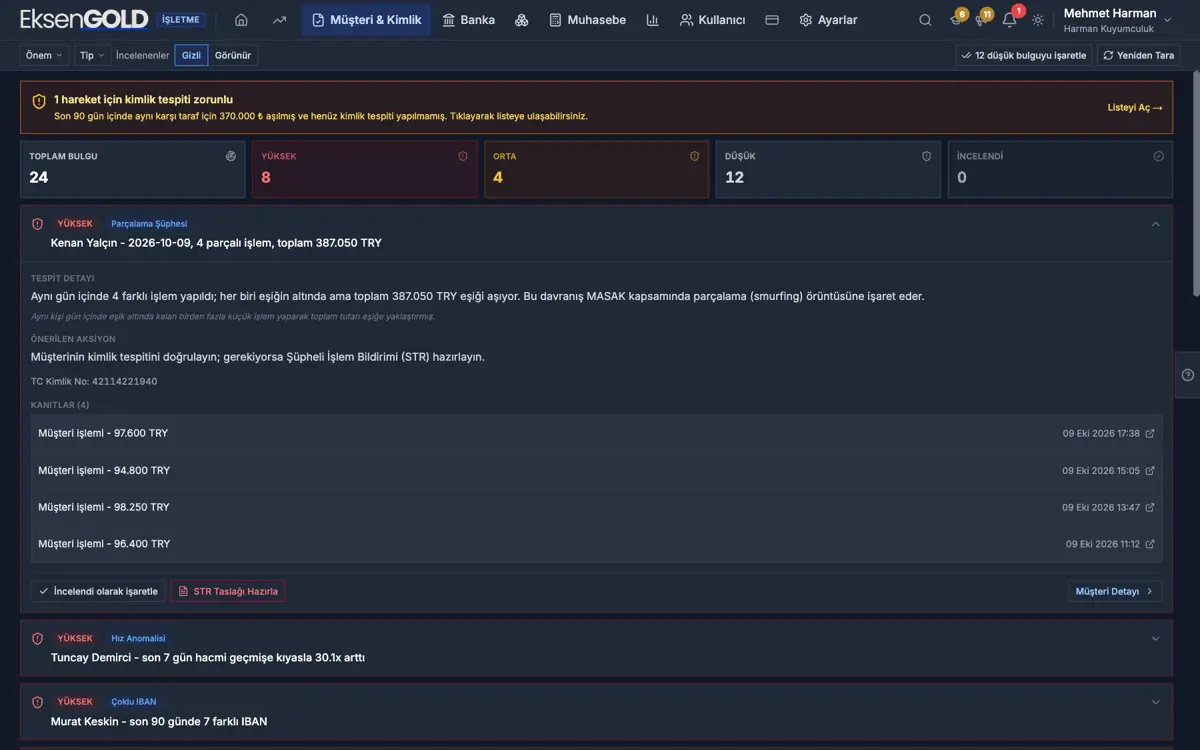Open the trend chart icon in navbar

click(279, 20)
